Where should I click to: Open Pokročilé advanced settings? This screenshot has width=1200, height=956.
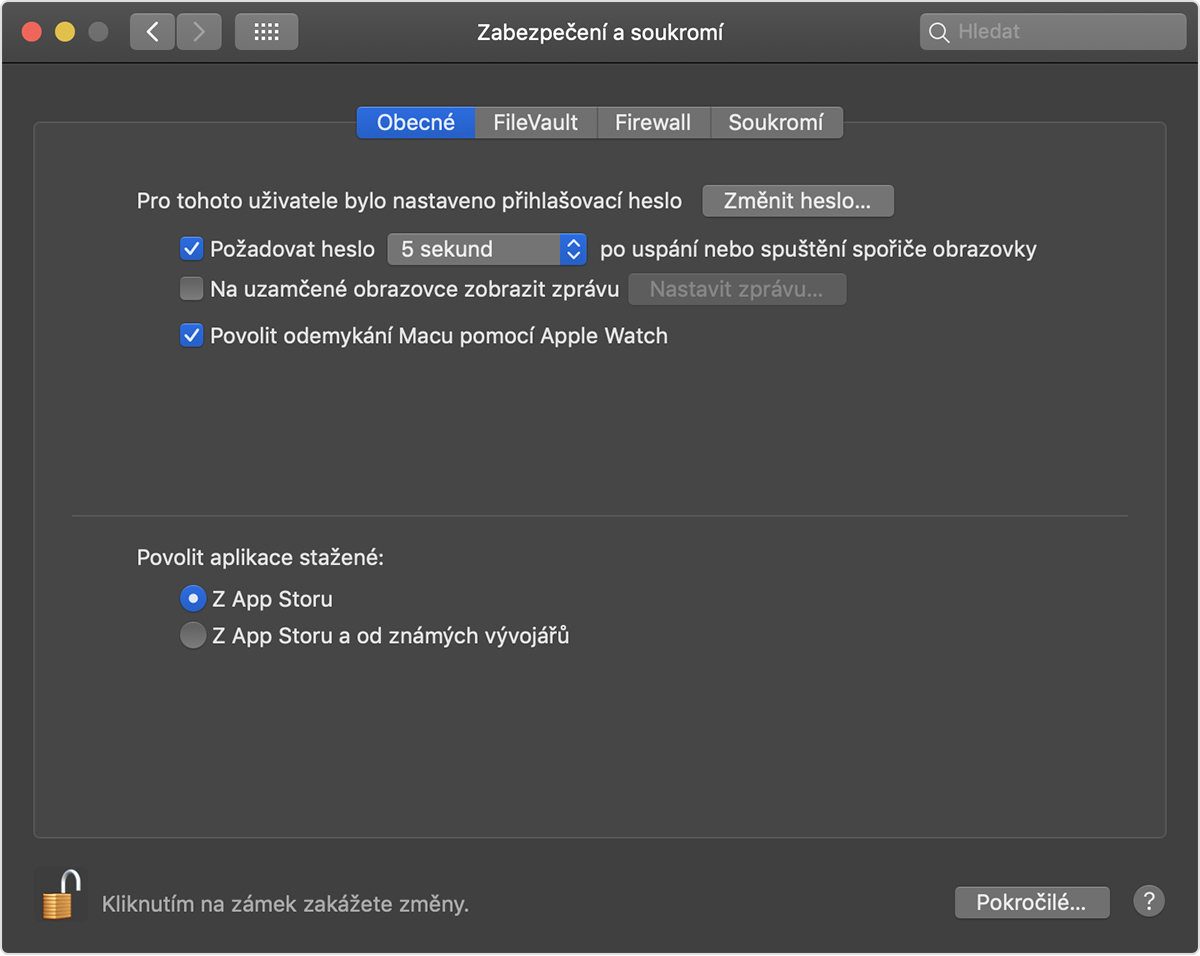tap(1031, 902)
